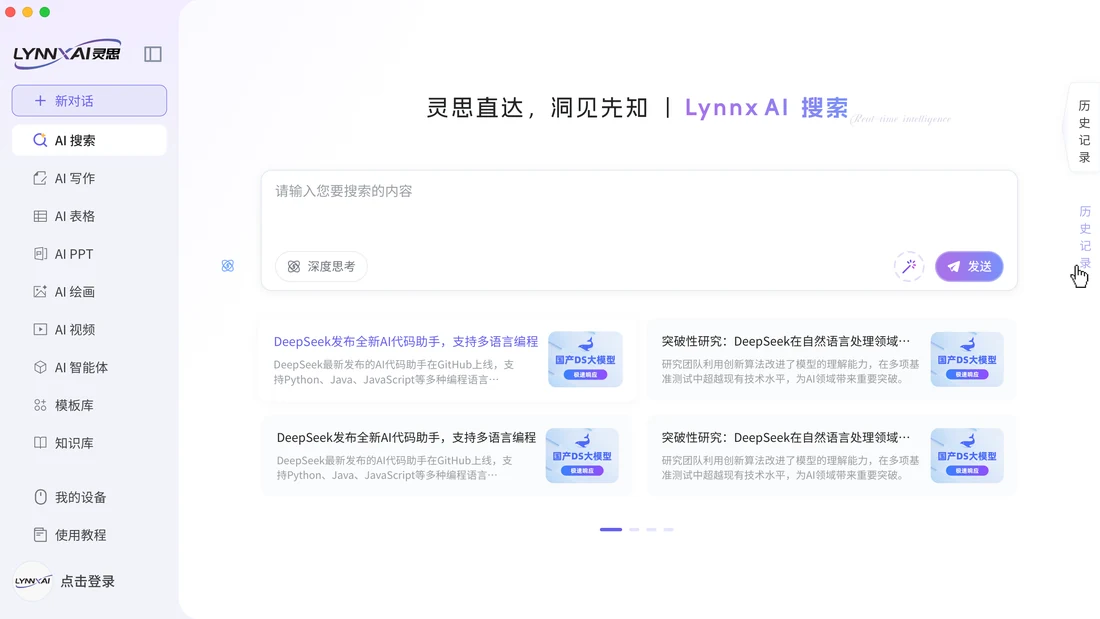The width and height of the screenshot is (1100, 619).
Task: Open bottom-row 突破性研究 article title
Action: (786, 437)
